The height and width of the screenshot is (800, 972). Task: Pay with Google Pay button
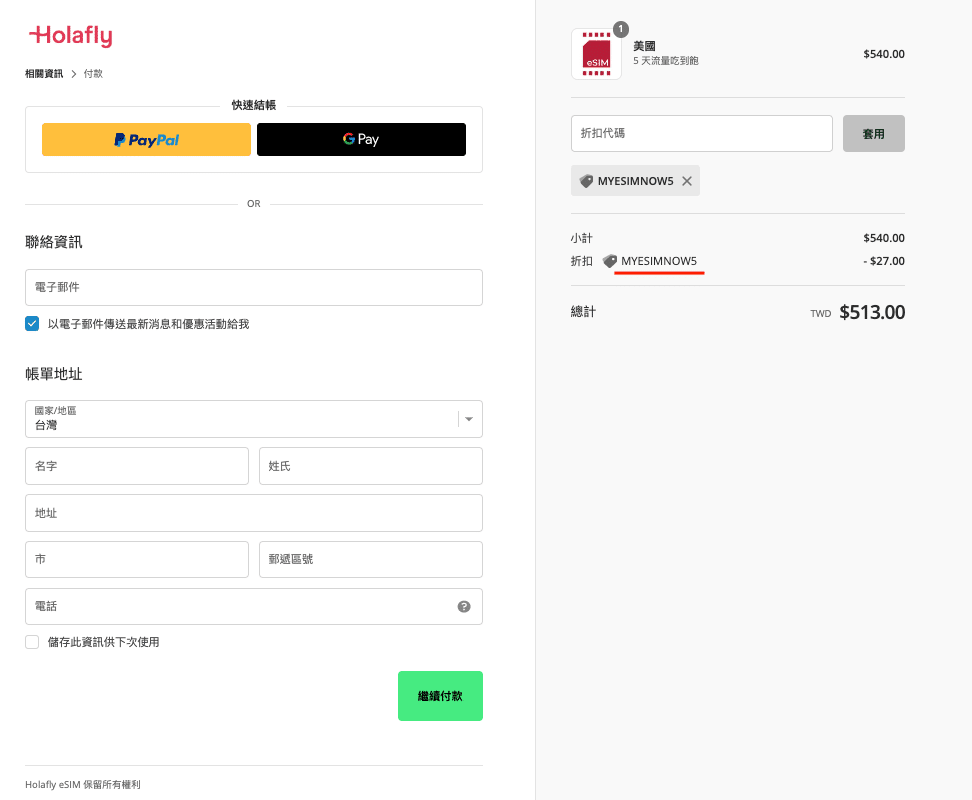(x=361, y=140)
